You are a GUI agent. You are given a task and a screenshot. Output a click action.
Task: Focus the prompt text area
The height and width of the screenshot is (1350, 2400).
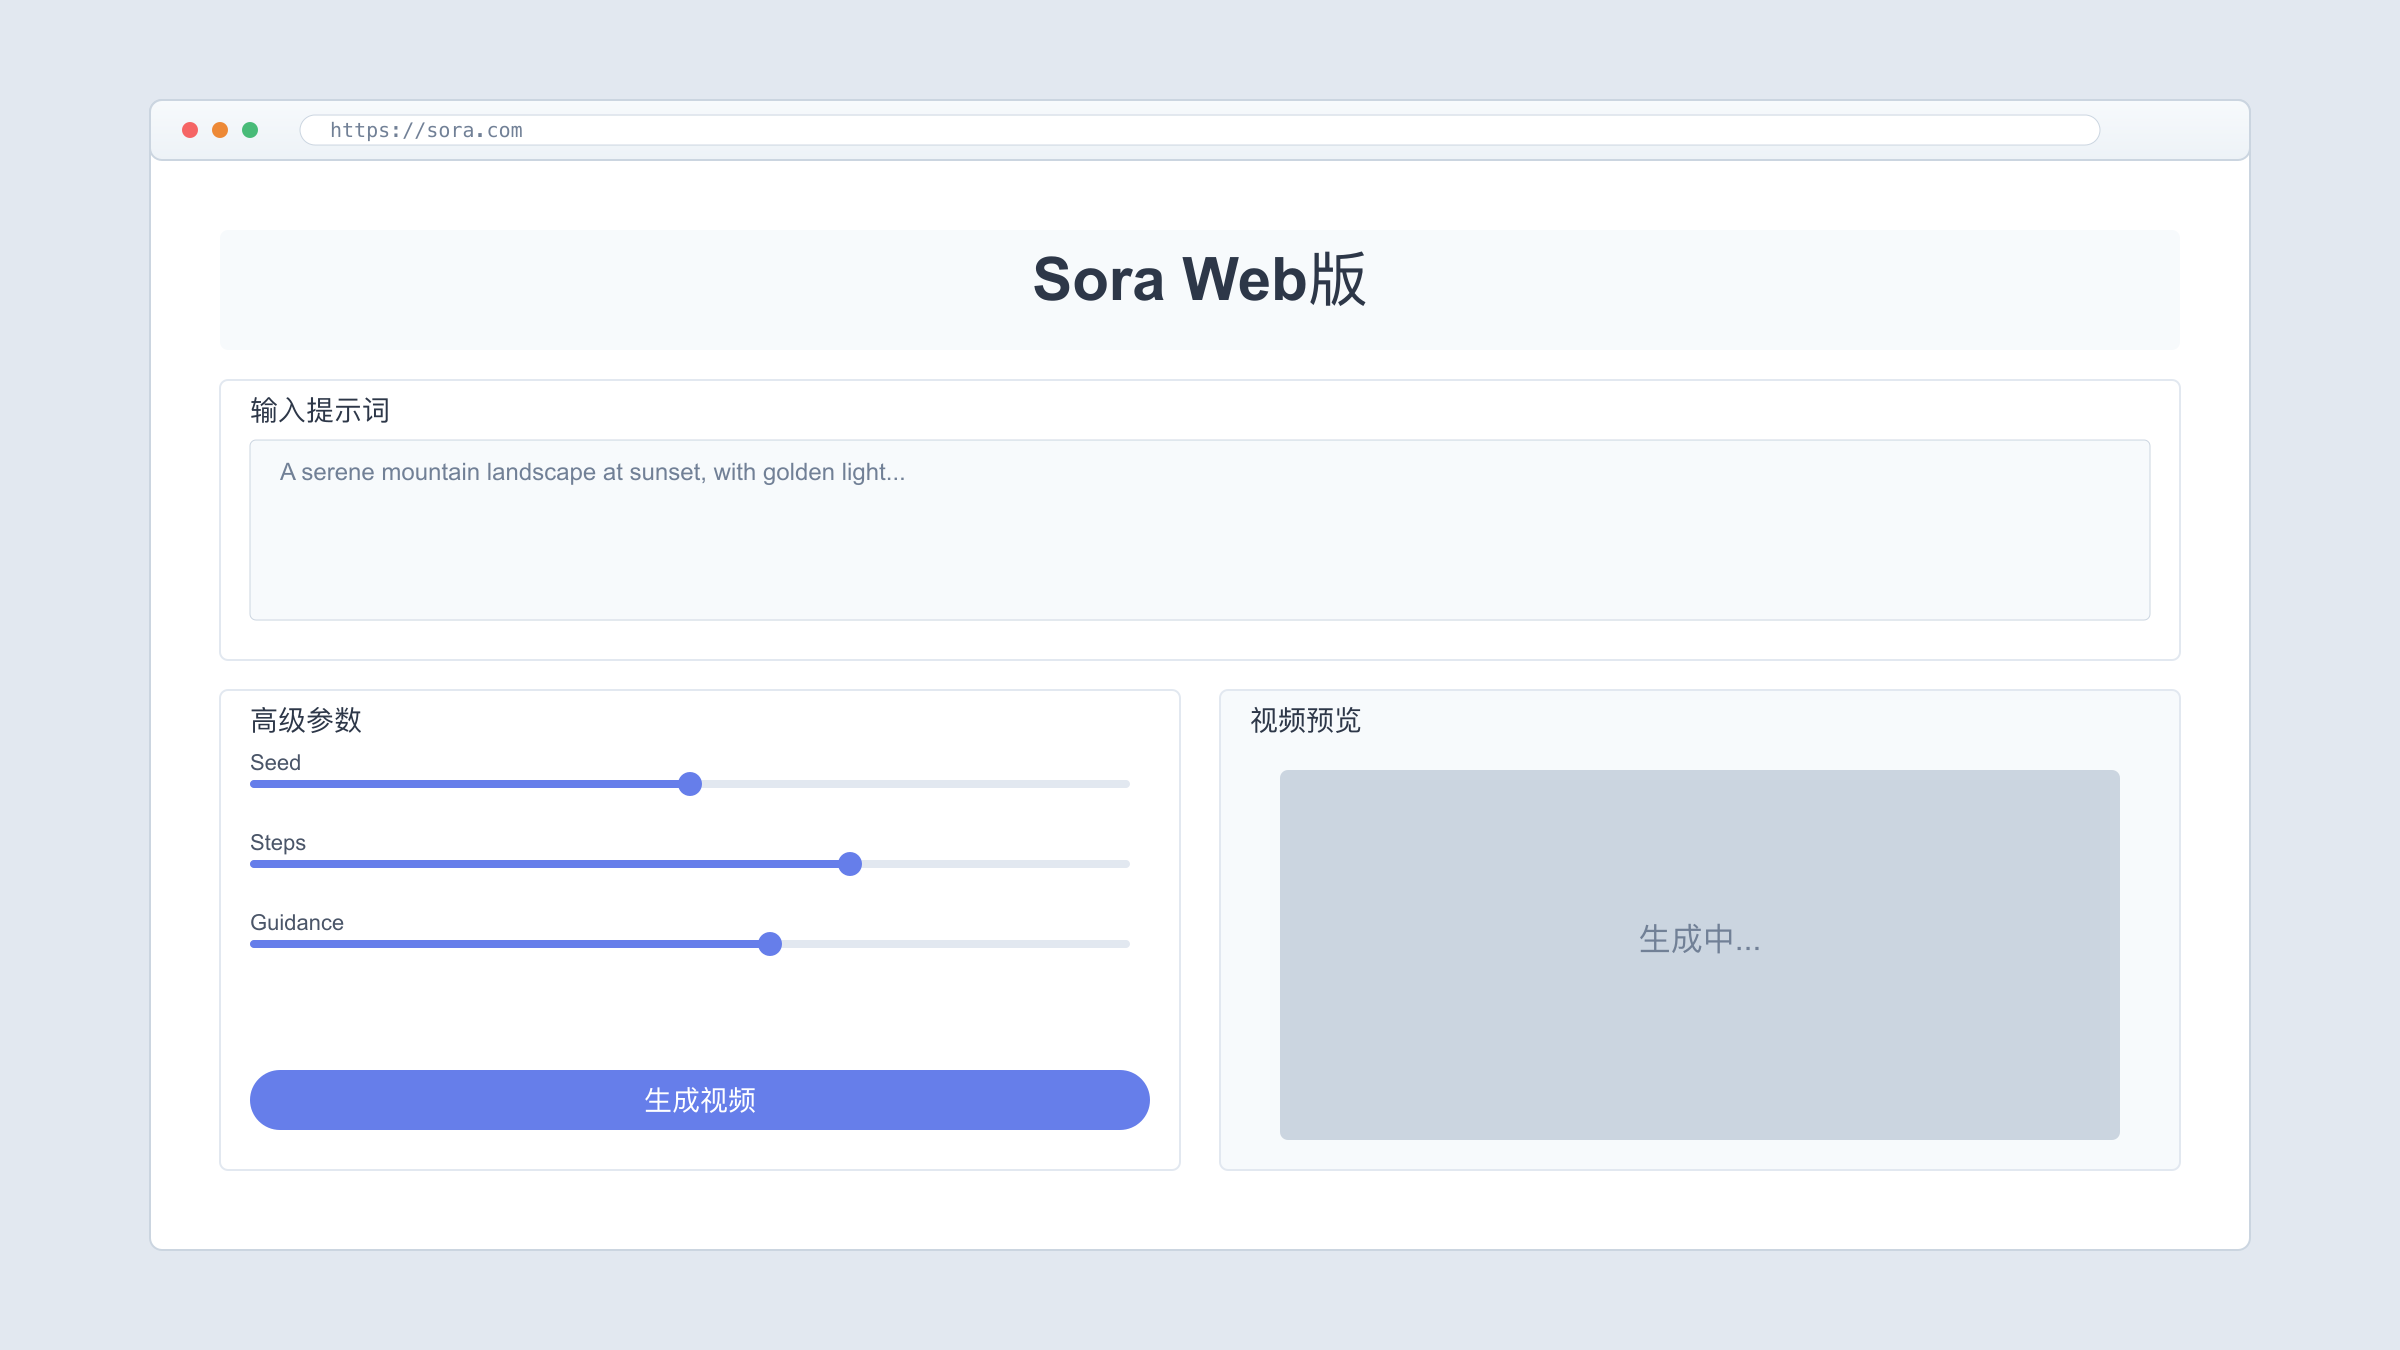[x=1198, y=530]
